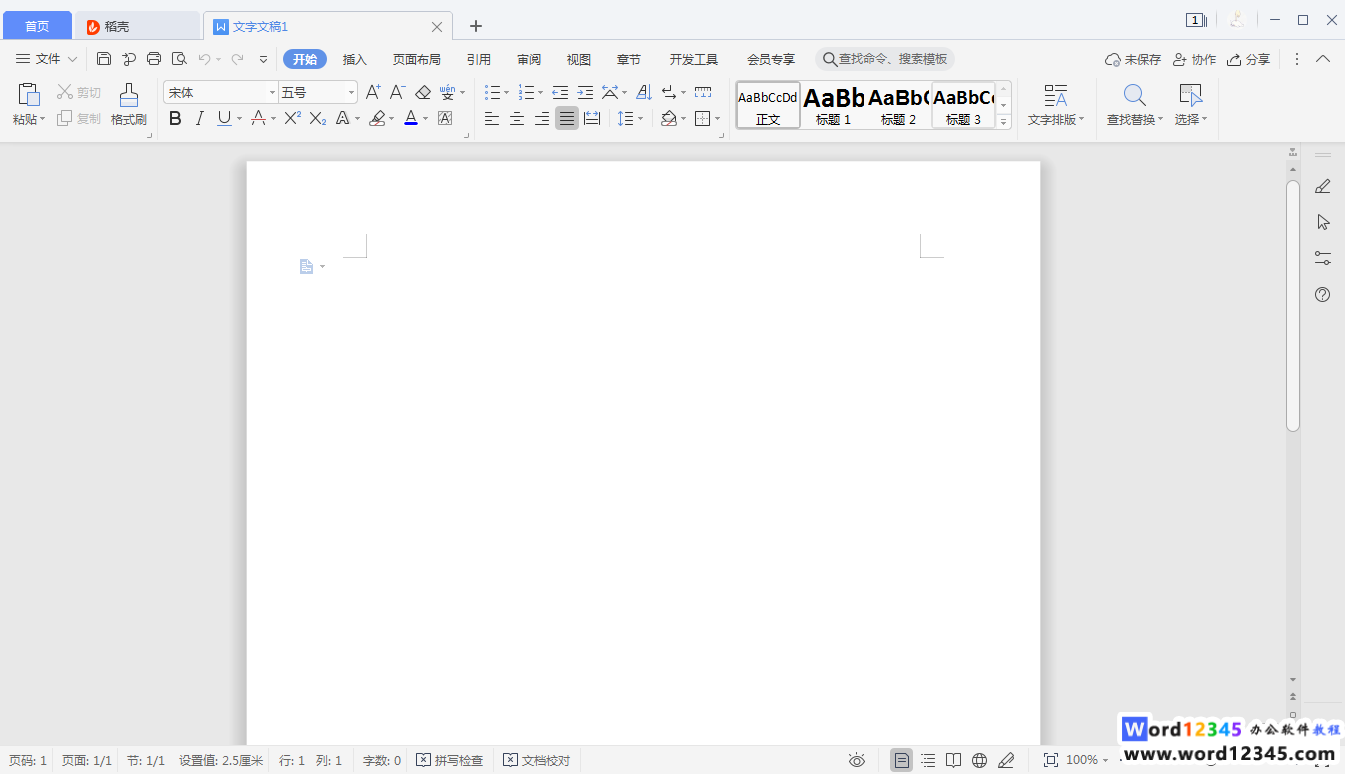Image resolution: width=1345 pixels, height=774 pixels.
Task: Switch to the References (引用) tab
Action: (479, 60)
